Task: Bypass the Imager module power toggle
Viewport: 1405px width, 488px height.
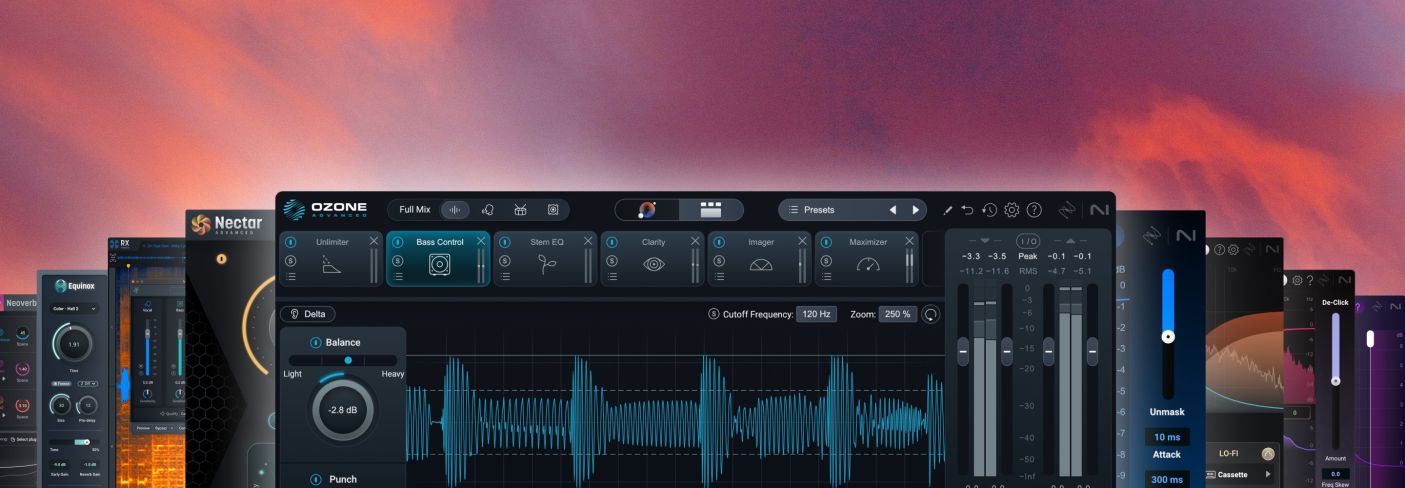Action: click(719, 242)
